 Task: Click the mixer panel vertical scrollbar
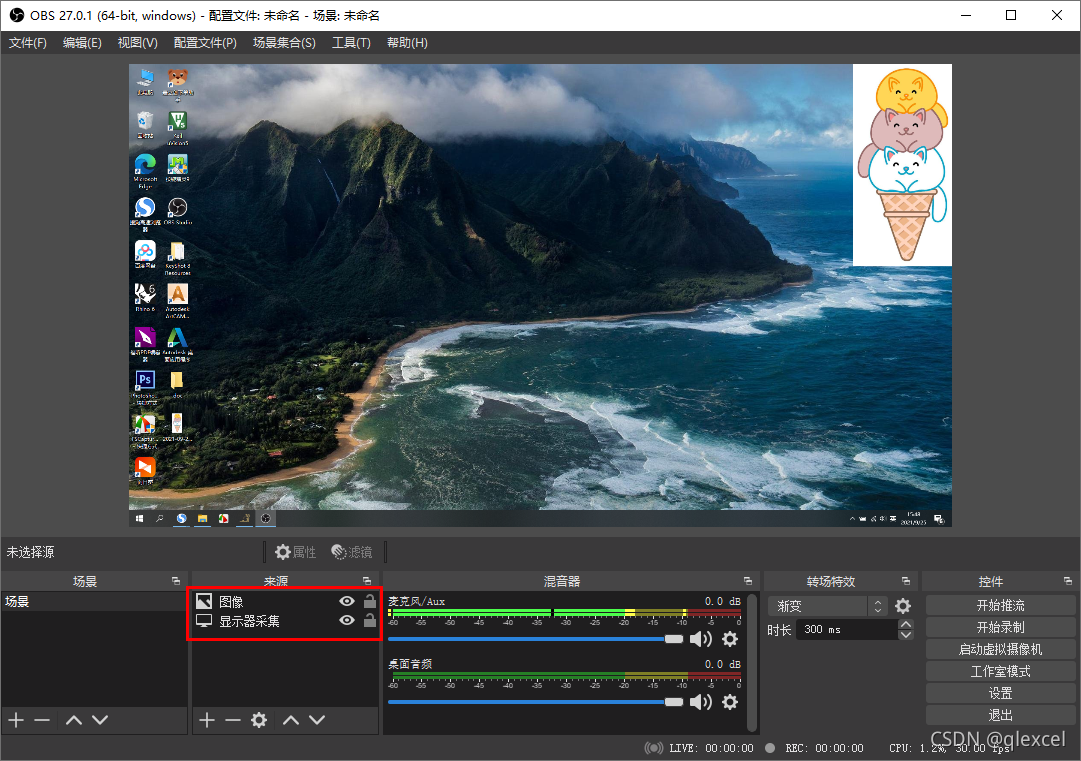751,662
